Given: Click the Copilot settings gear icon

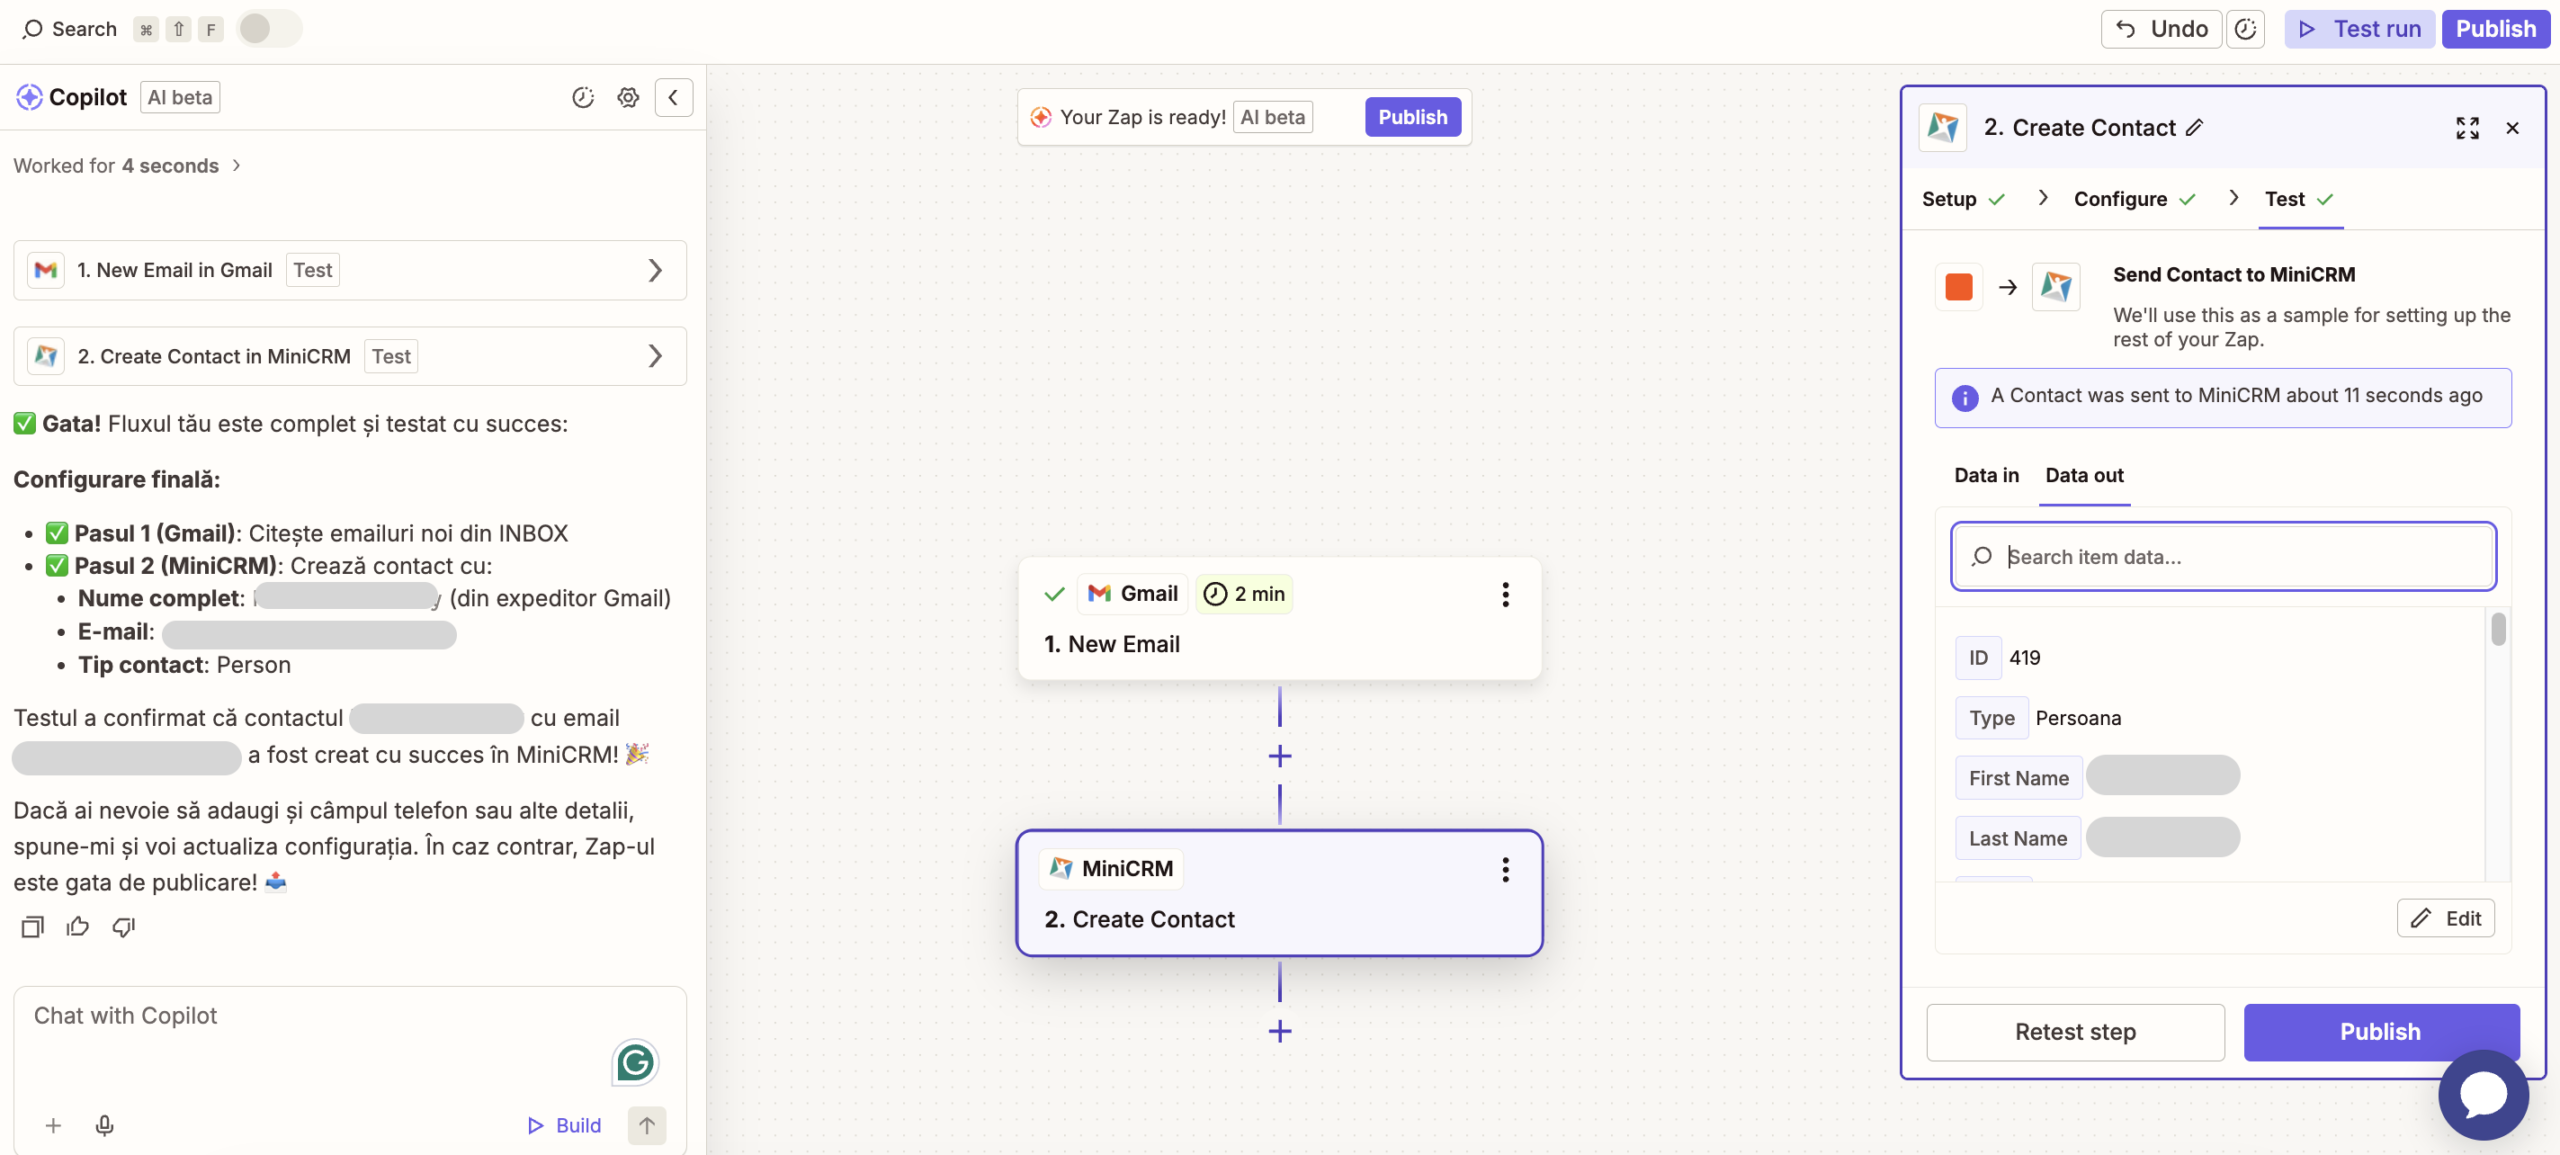Looking at the screenshot, I should click(x=628, y=97).
